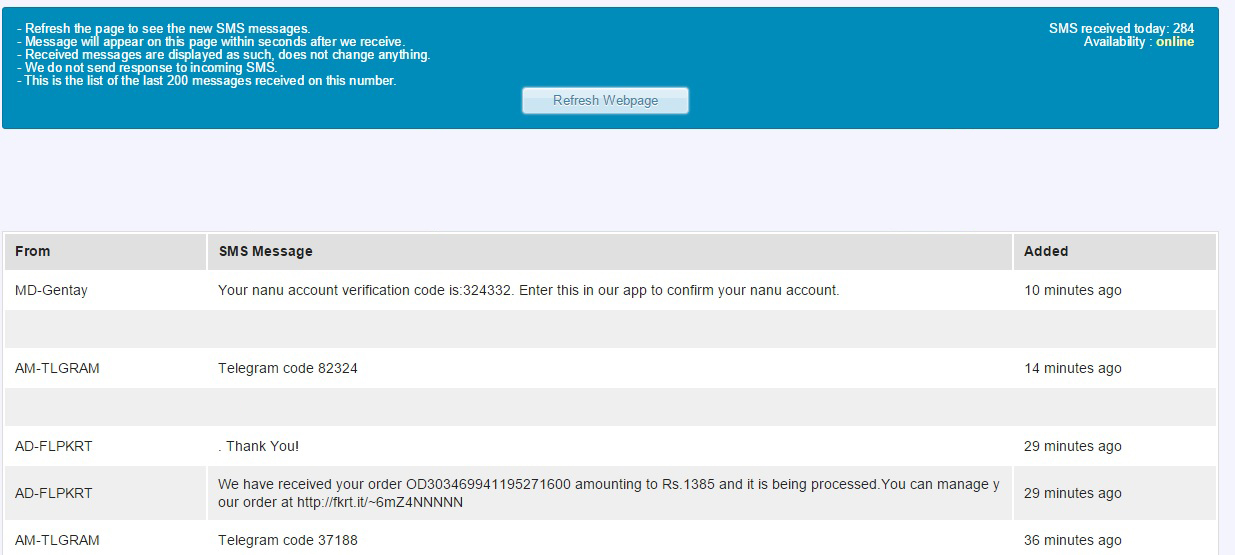Image resolution: width=1235 pixels, height=555 pixels.
Task: Click the Telegram code 37188 message
Action: tap(288, 540)
